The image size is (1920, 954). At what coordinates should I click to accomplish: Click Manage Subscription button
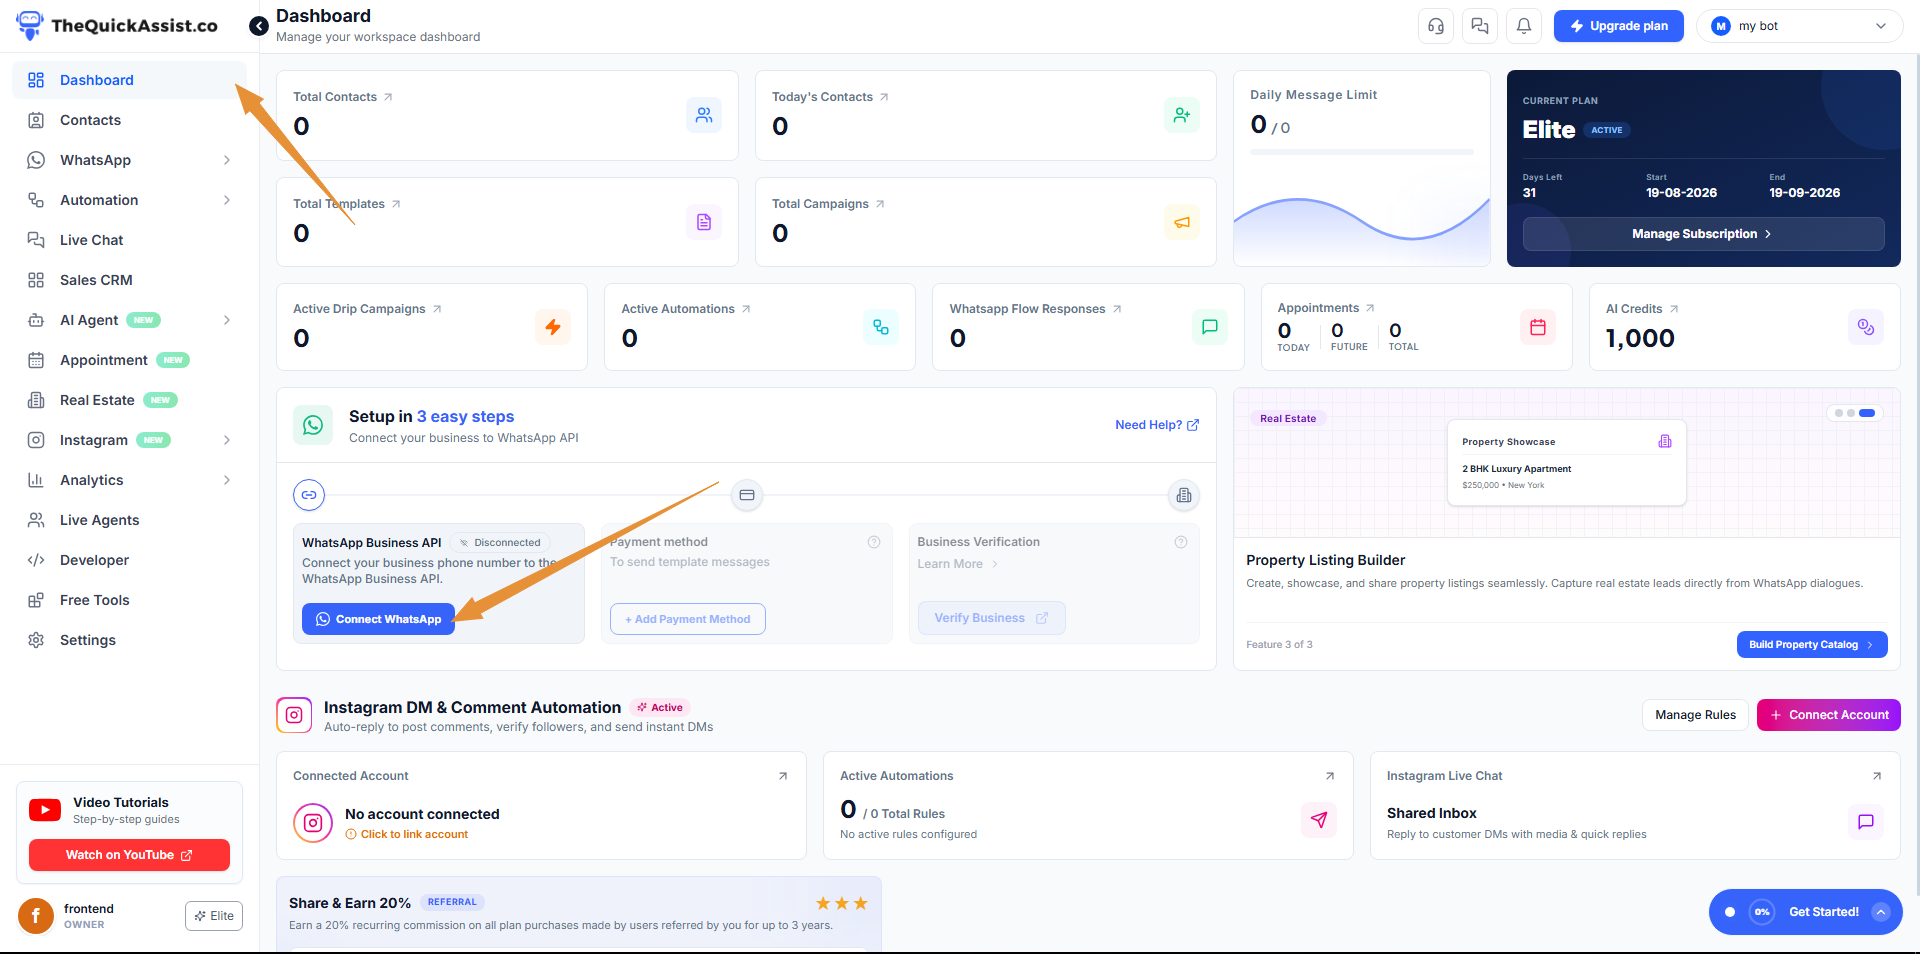tap(1703, 234)
